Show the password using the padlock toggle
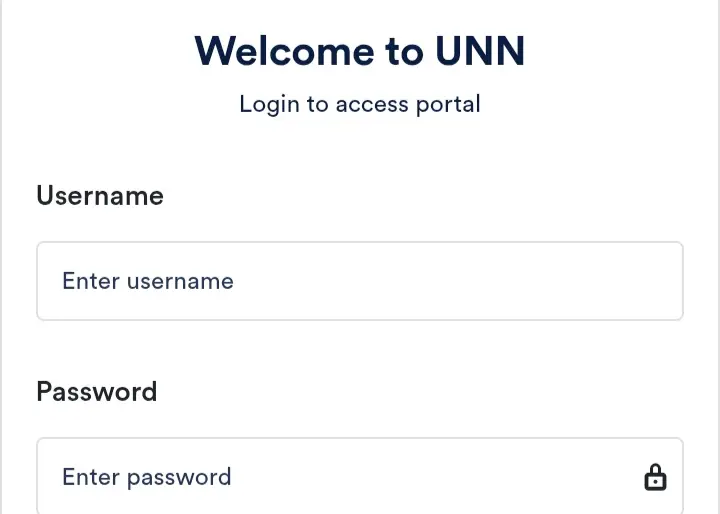This screenshot has width=720, height=514. [655, 478]
